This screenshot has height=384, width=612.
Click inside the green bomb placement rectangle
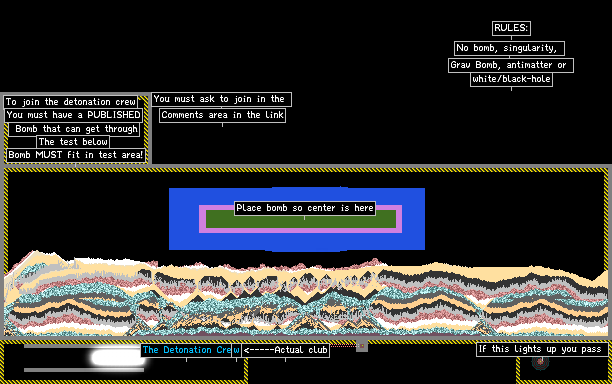pos(301,222)
